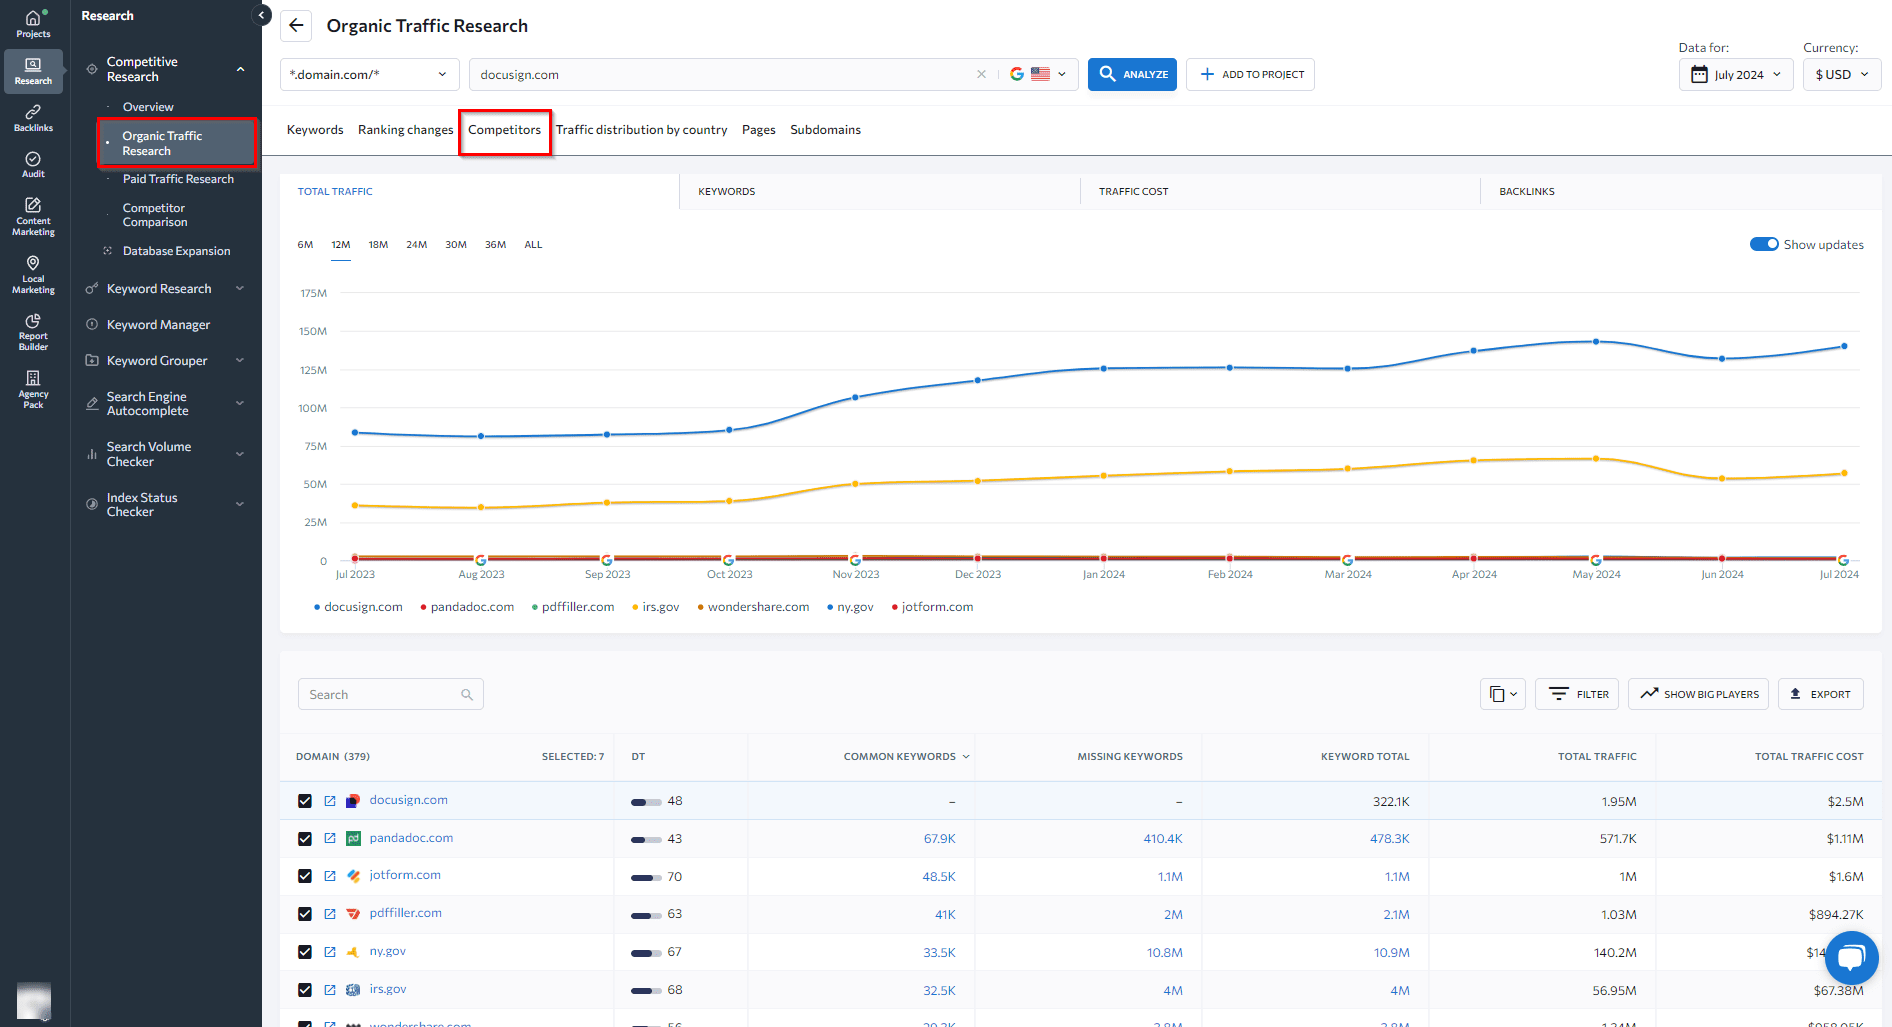Image resolution: width=1892 pixels, height=1027 pixels.
Task: Click the Export button
Action: (1820, 694)
